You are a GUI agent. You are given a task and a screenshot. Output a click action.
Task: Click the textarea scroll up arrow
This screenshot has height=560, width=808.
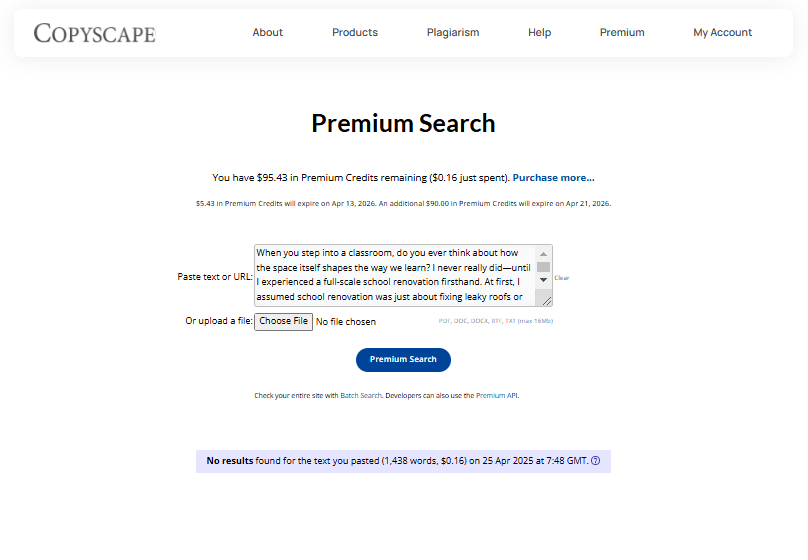pyautogui.click(x=543, y=254)
